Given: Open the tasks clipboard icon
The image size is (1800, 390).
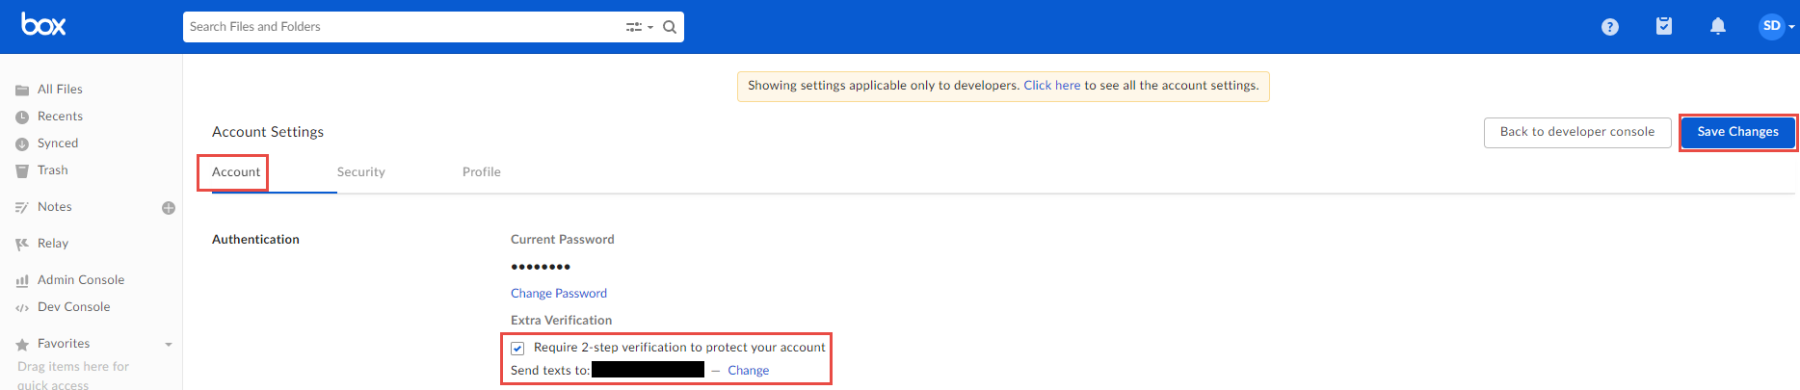Looking at the screenshot, I should pos(1664,26).
